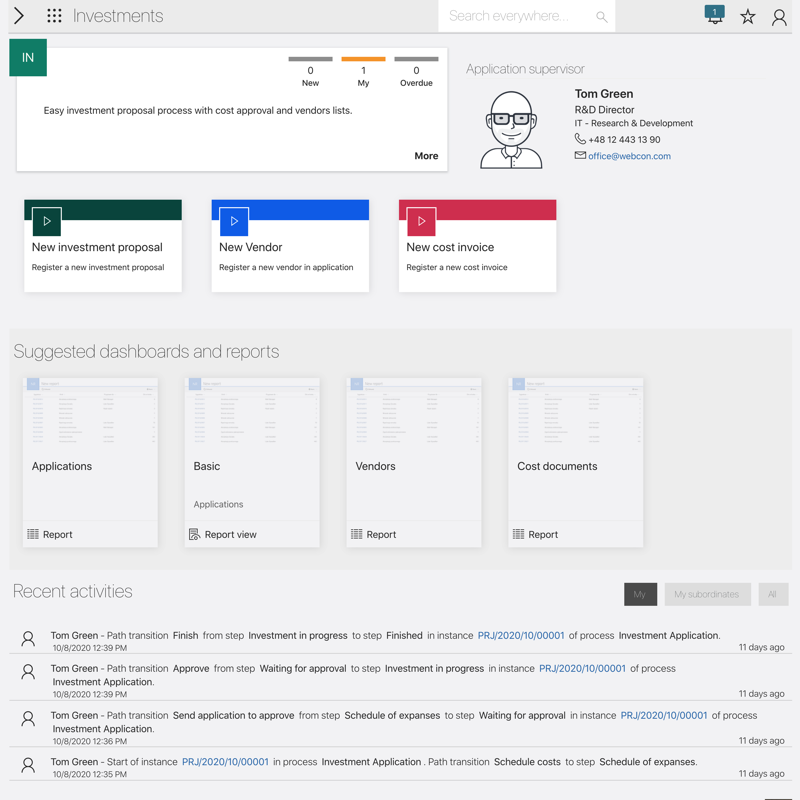The image size is (800, 800).
Task: Show My recent activities
Action: 640,594
